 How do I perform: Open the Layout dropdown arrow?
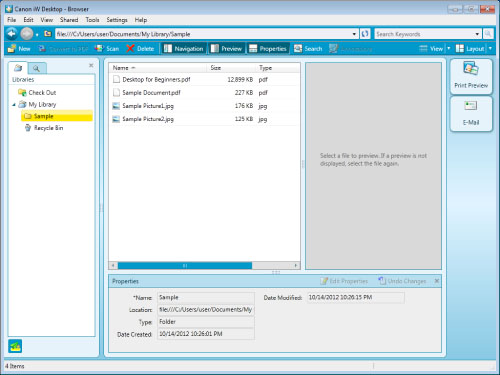[x=490, y=49]
